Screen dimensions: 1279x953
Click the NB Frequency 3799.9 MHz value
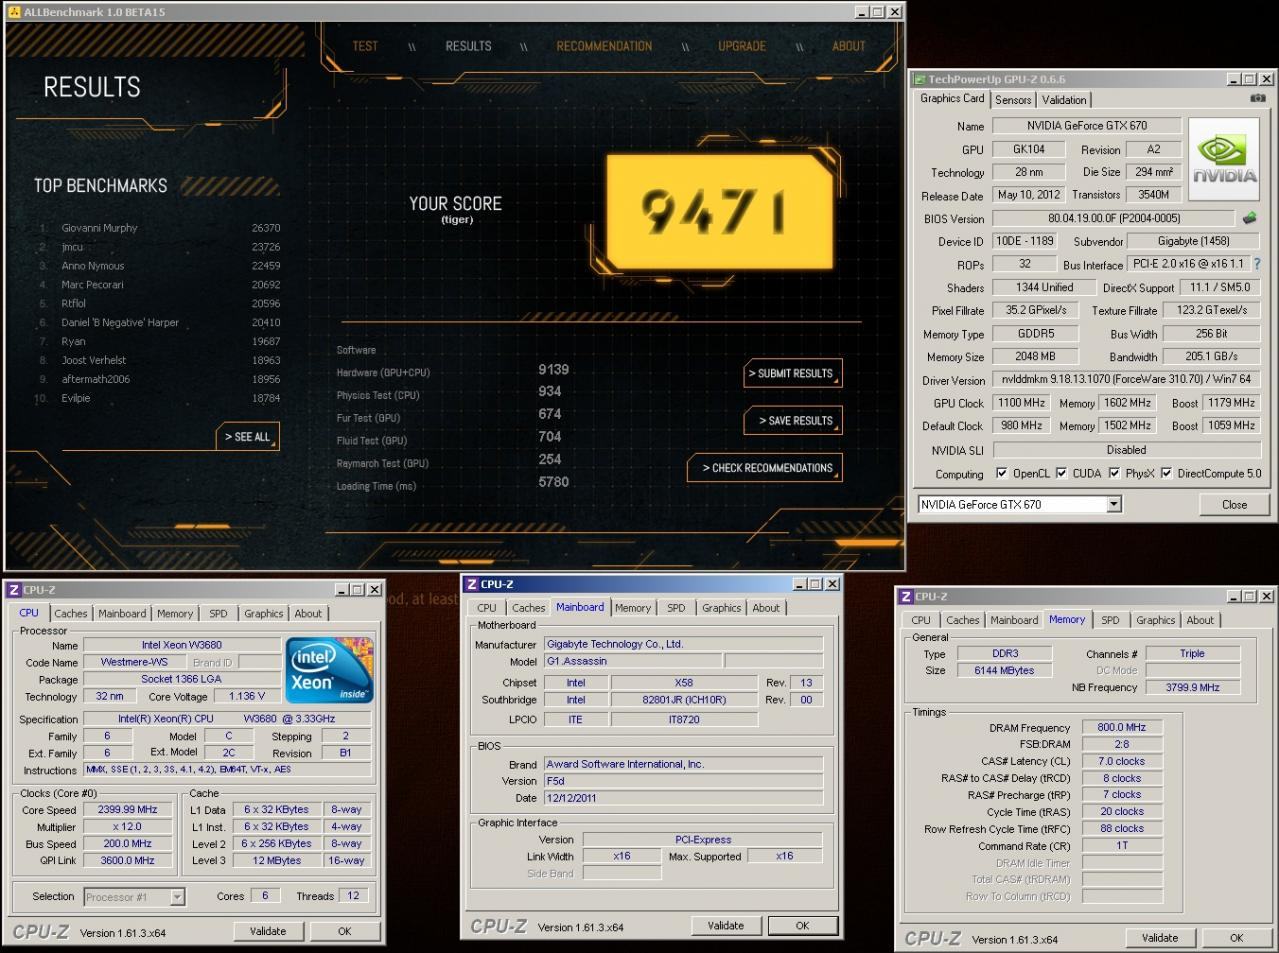pyautogui.click(x=1192, y=688)
